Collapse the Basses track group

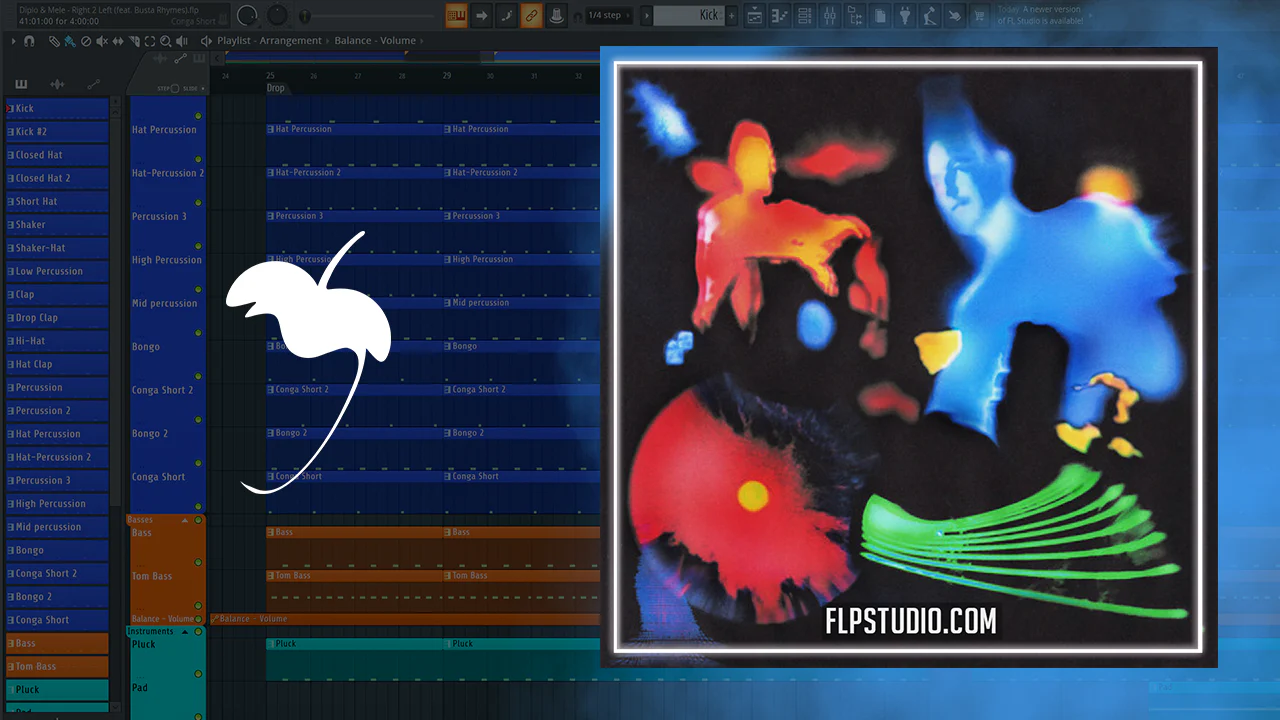coord(184,520)
